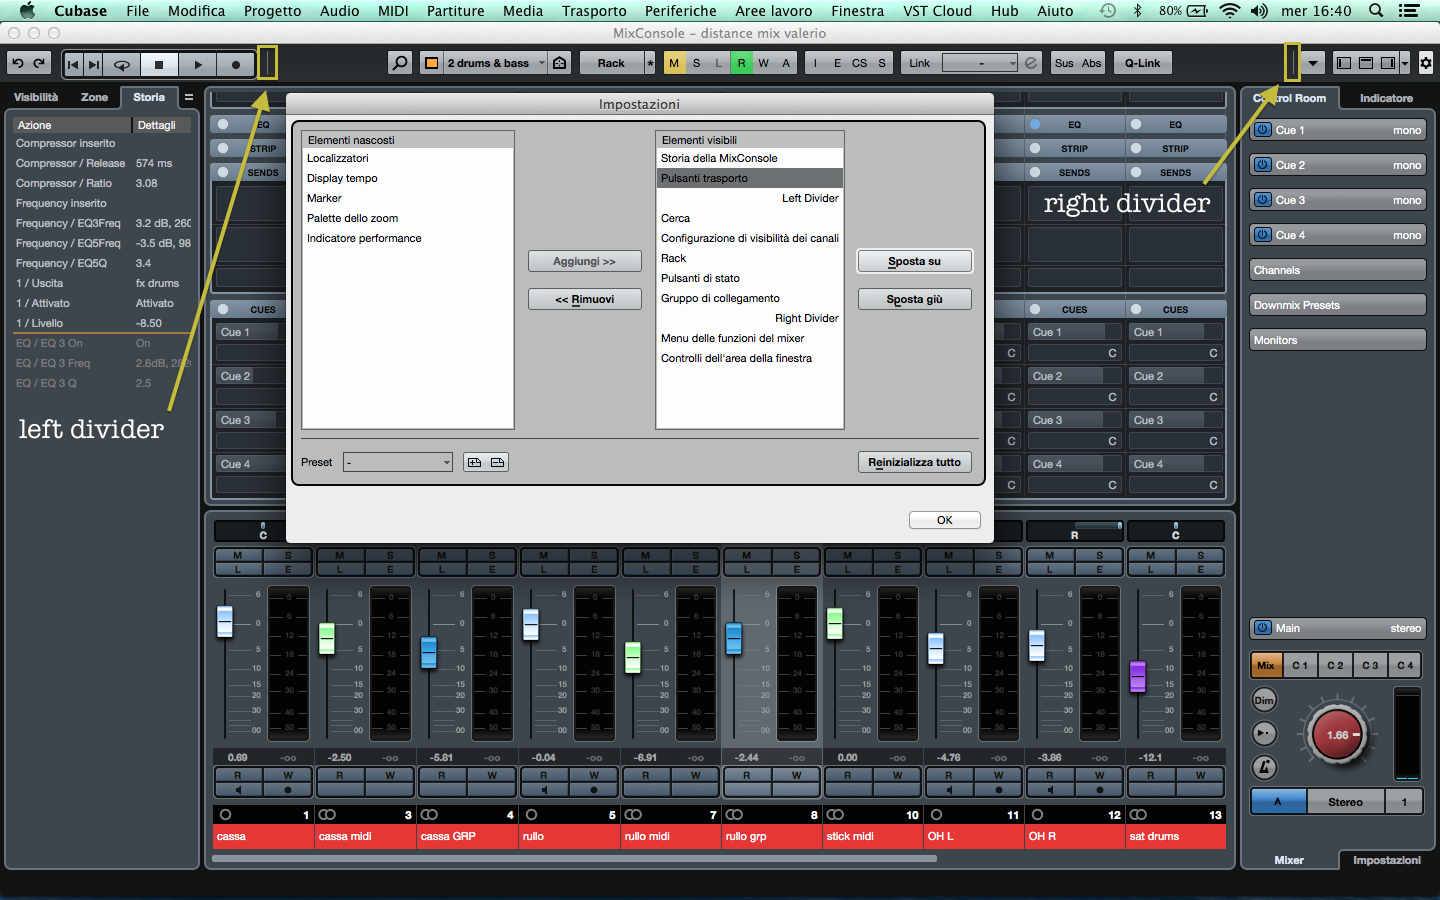Go to previous marker transport button
The height and width of the screenshot is (900, 1440).
tap(73, 64)
